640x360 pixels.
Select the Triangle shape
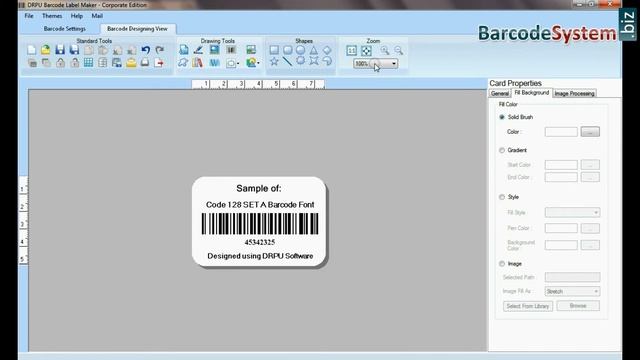tap(313, 50)
